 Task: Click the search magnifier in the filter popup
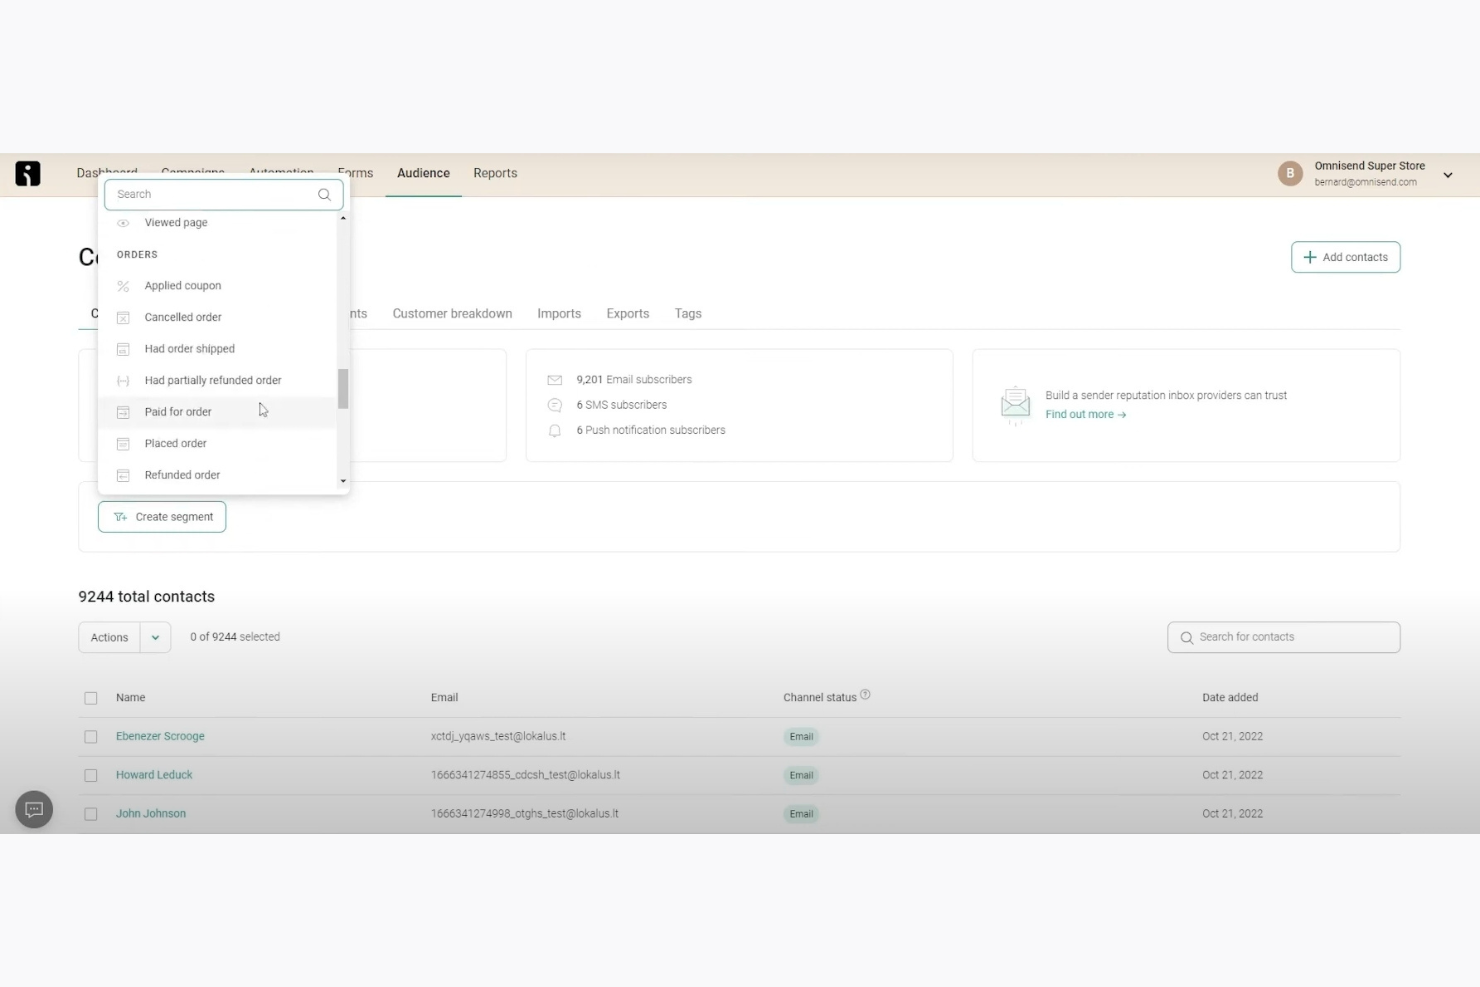(324, 194)
